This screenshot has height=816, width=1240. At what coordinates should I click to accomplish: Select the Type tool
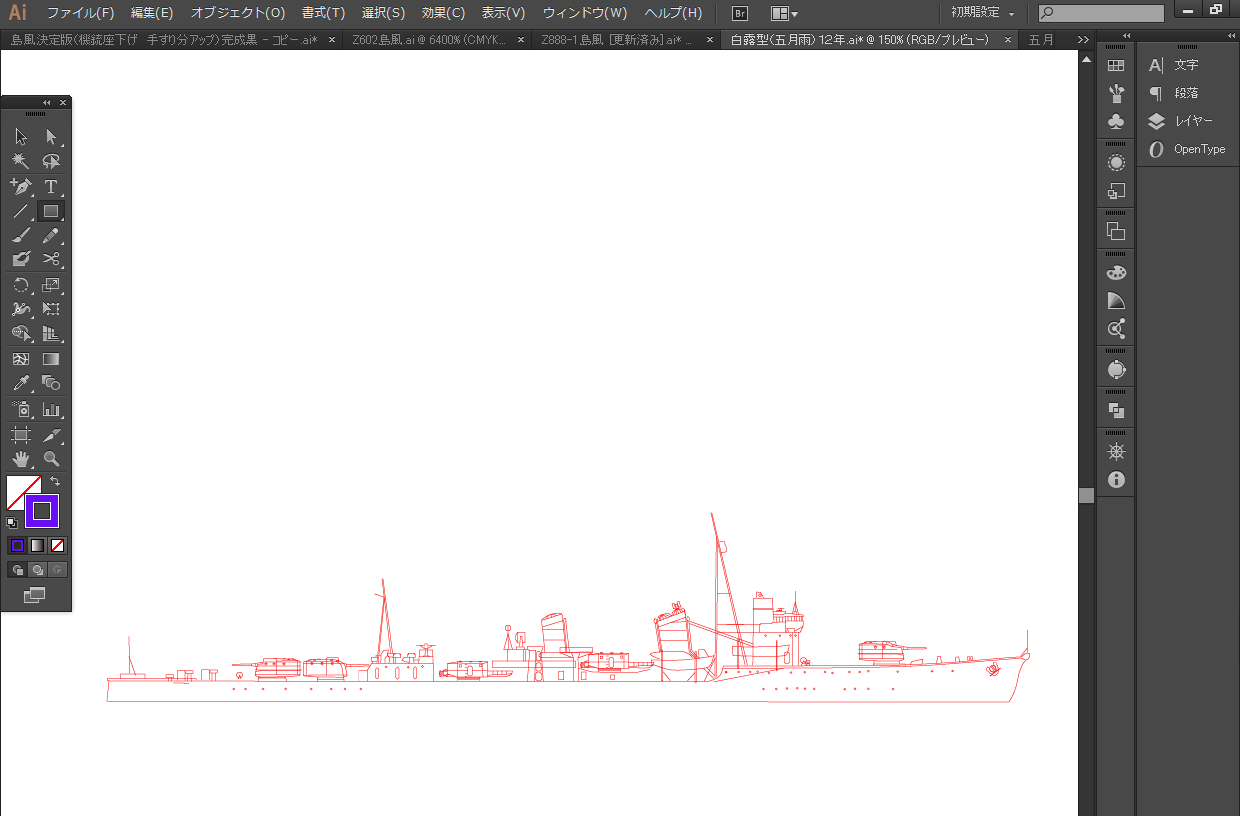pyautogui.click(x=51, y=186)
